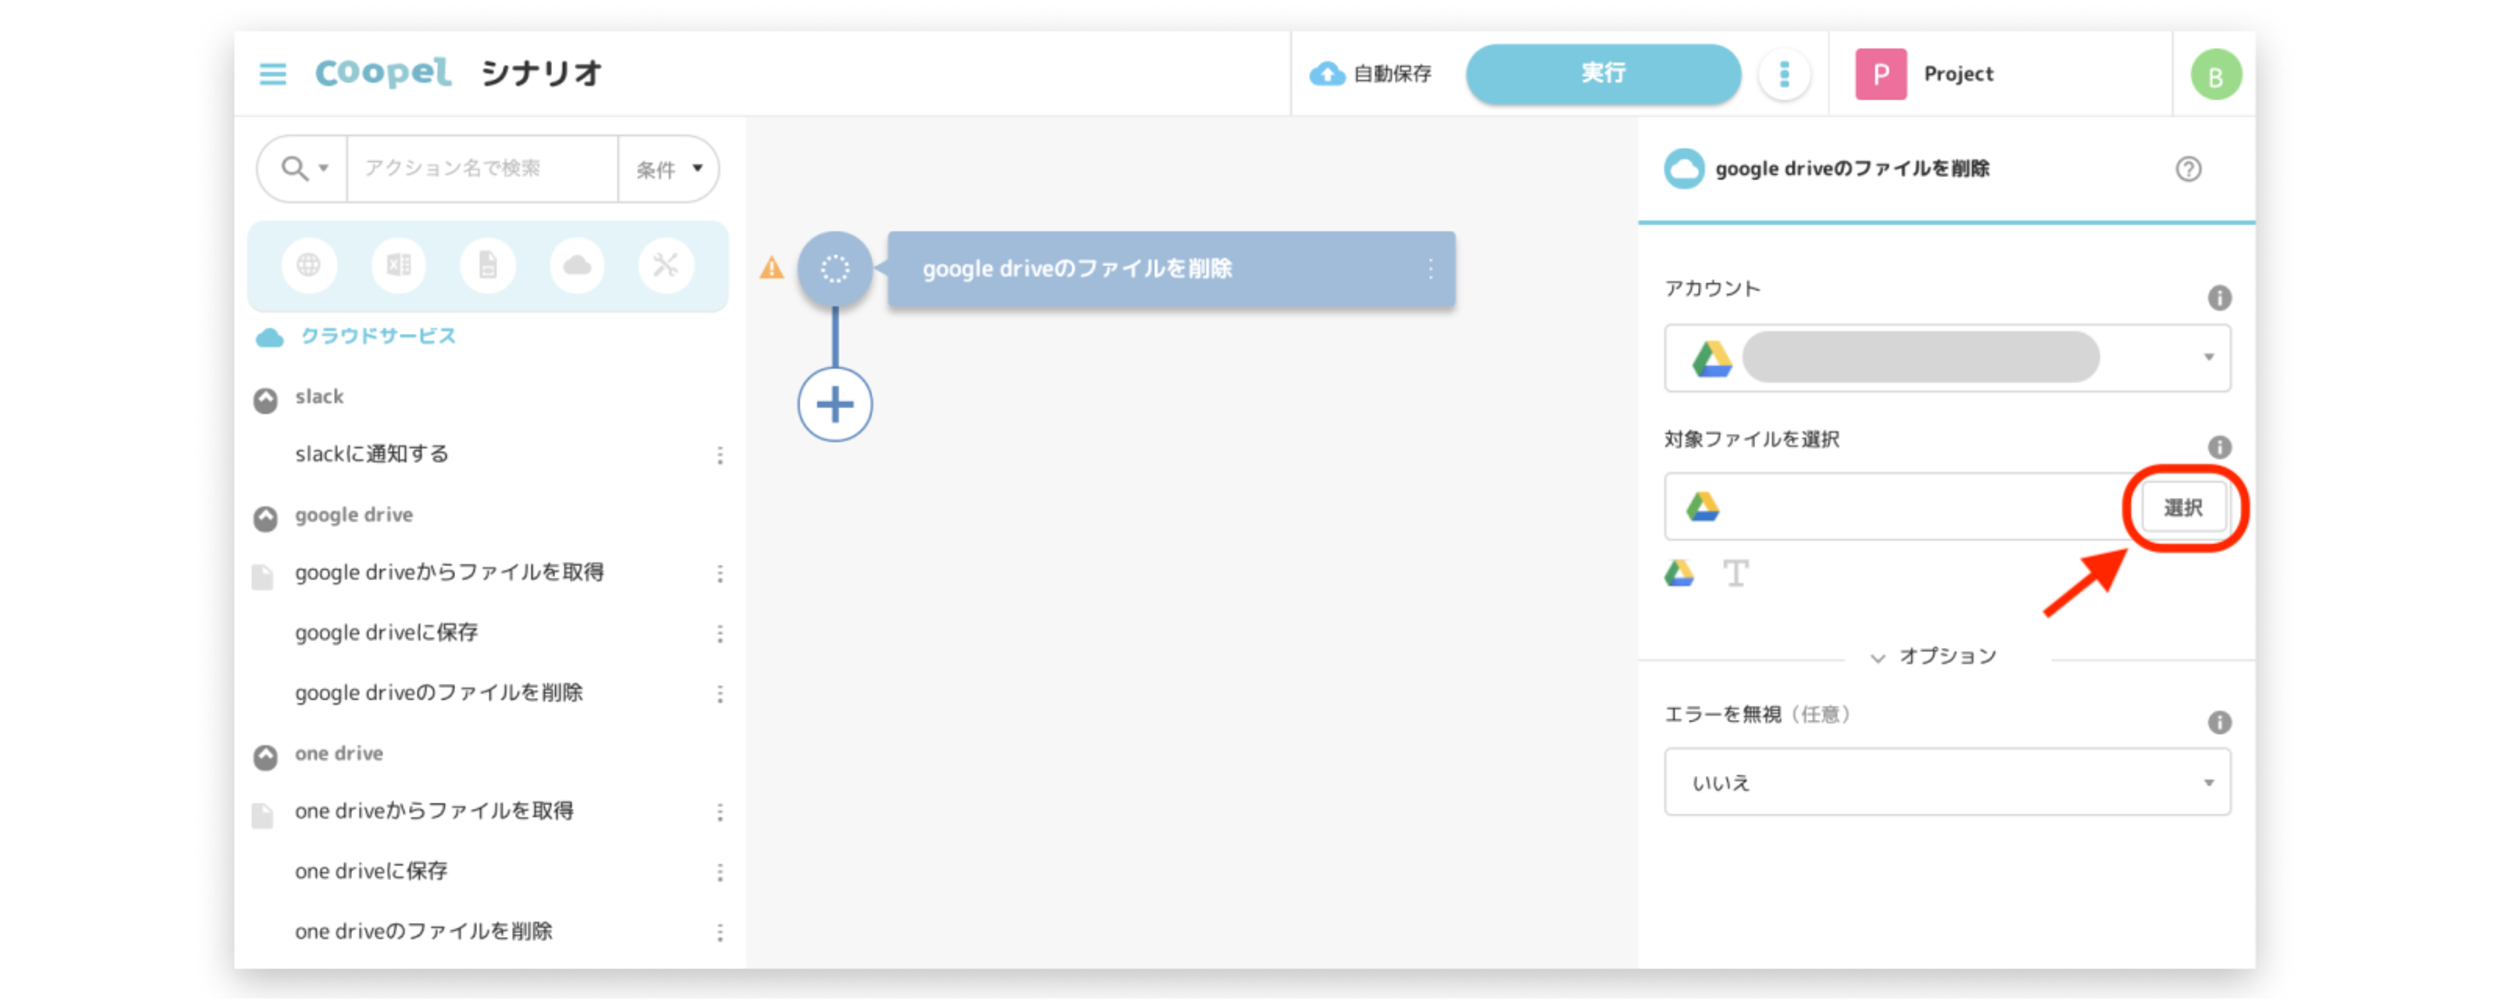The height and width of the screenshot is (1000, 2500).
Task: Select the google driveのファイルを削除 canvas step
Action: [x=1171, y=269]
